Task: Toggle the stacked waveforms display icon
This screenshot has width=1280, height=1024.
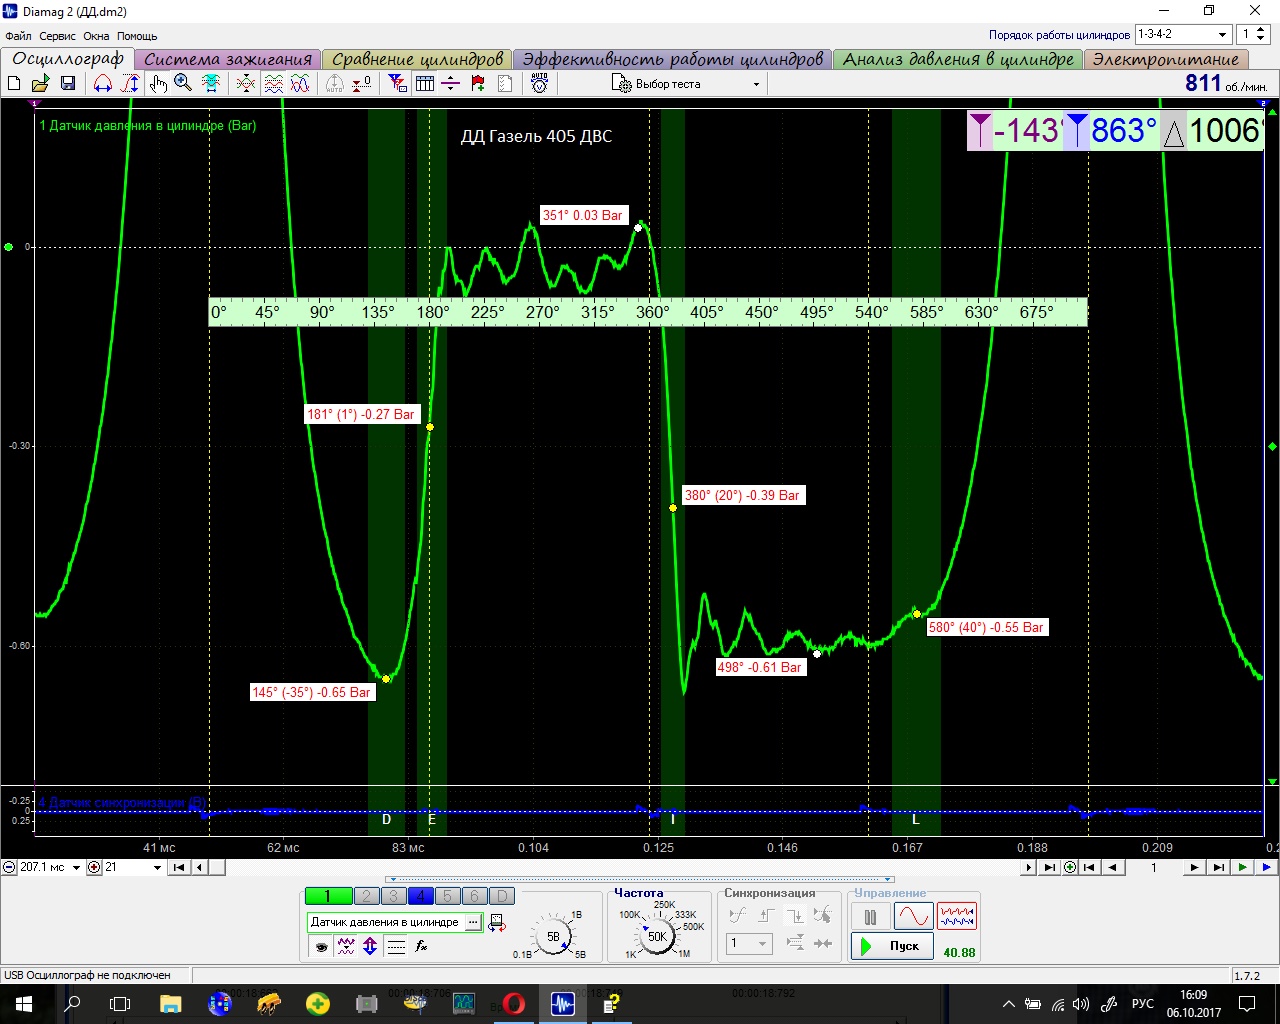Action: pyautogui.click(x=273, y=83)
